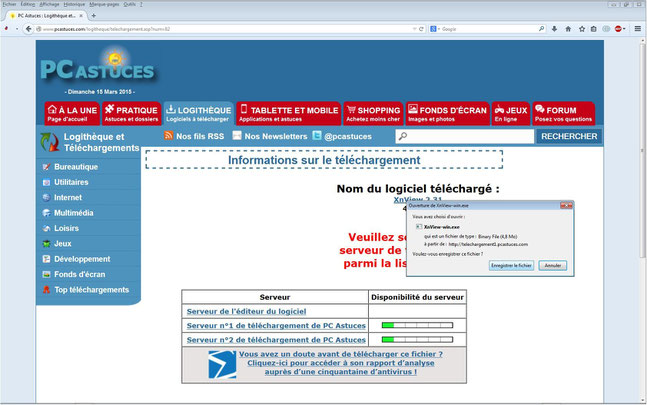Click the Jeux sidebar category

tap(62, 244)
